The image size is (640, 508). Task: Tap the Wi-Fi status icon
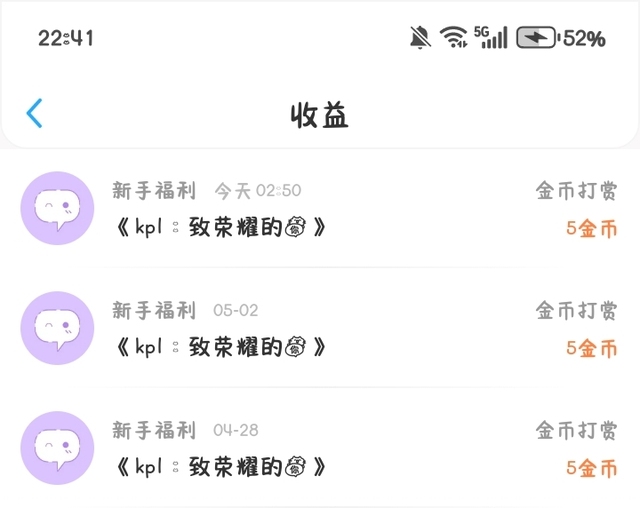[x=454, y=38]
